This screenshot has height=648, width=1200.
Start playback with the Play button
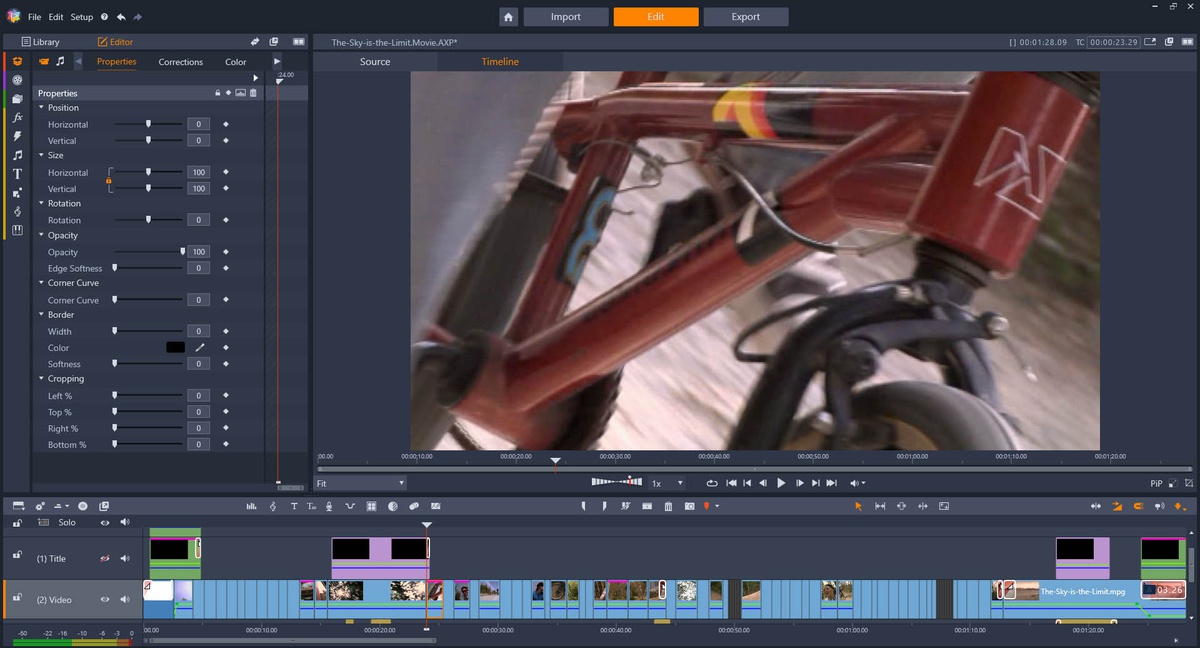pos(781,483)
